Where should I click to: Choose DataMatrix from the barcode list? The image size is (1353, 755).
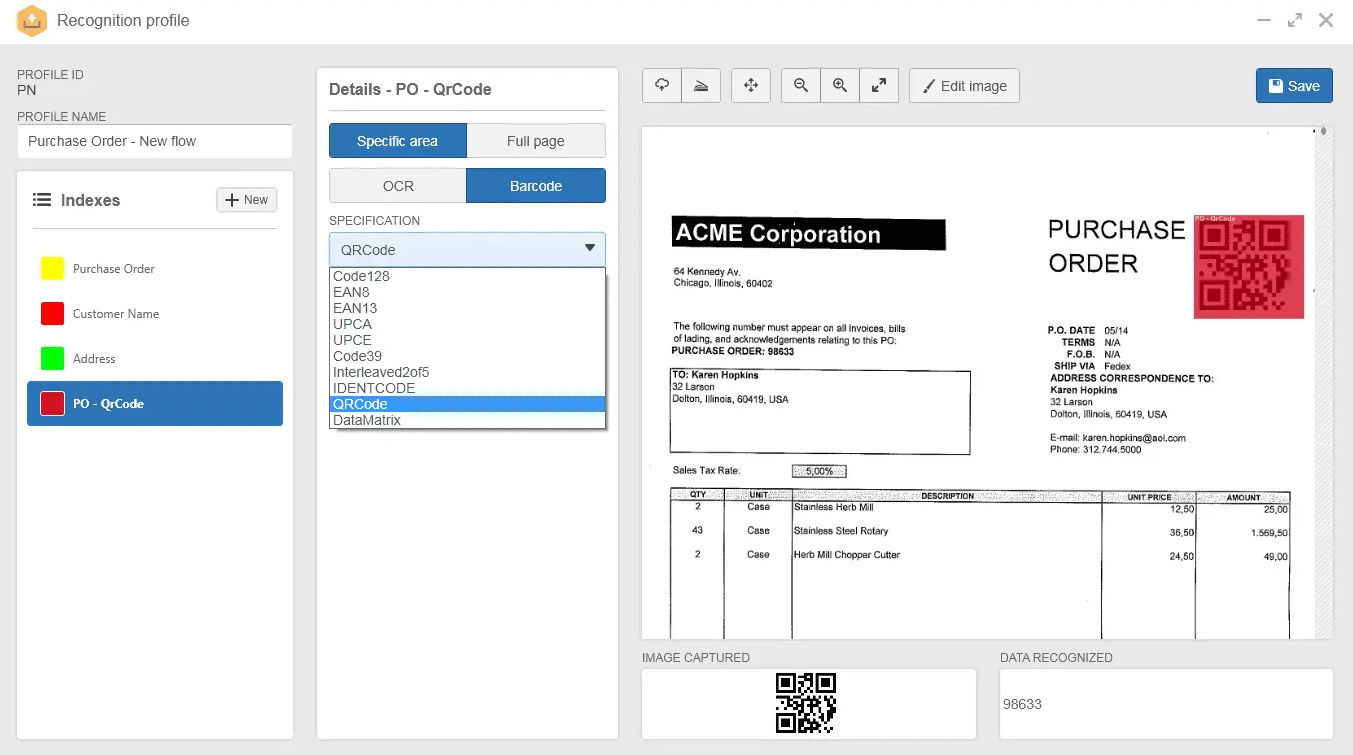[x=366, y=419]
